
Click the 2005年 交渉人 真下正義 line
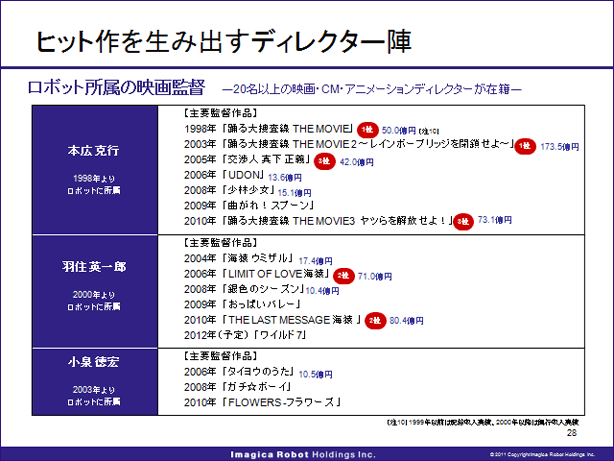[247, 159]
